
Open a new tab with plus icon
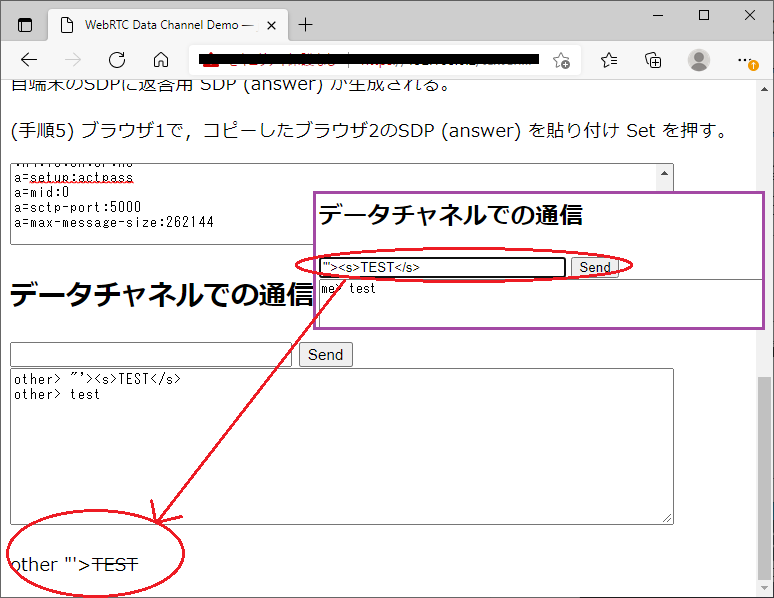coord(306,25)
